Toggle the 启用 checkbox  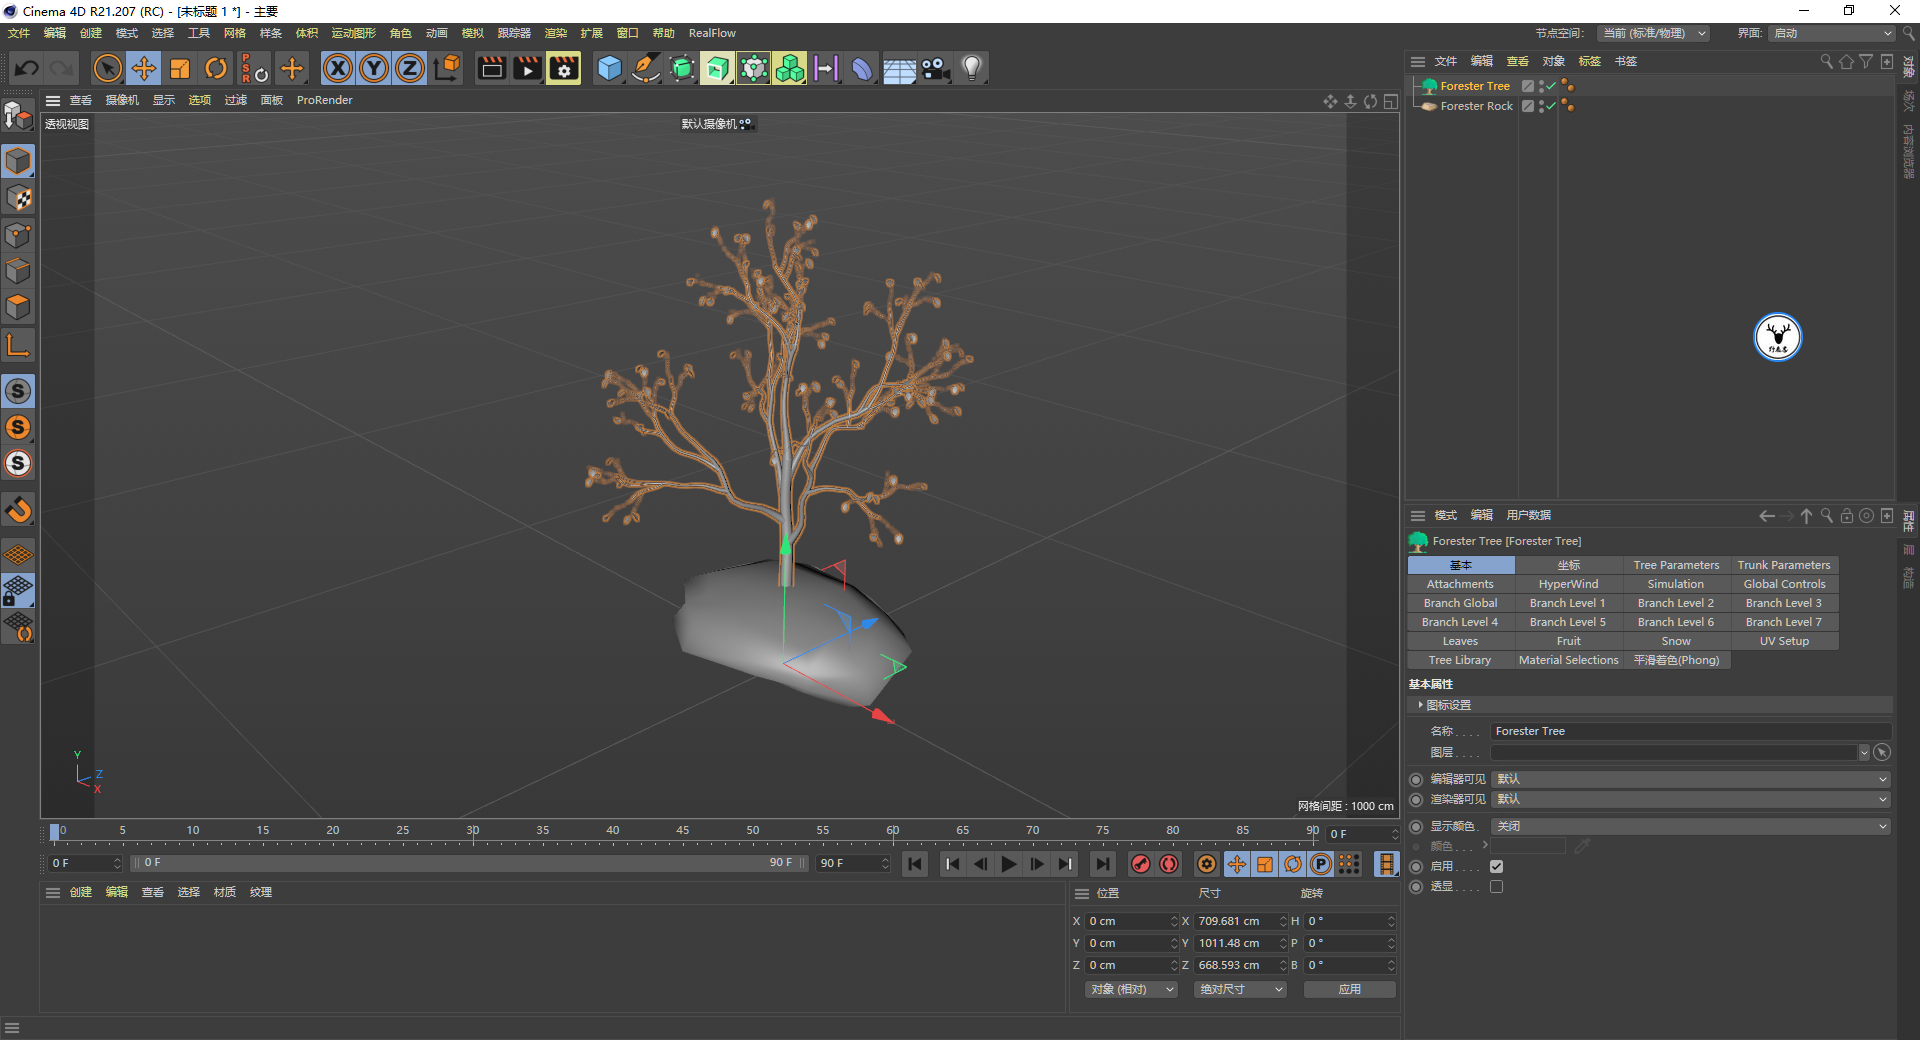click(x=1496, y=866)
